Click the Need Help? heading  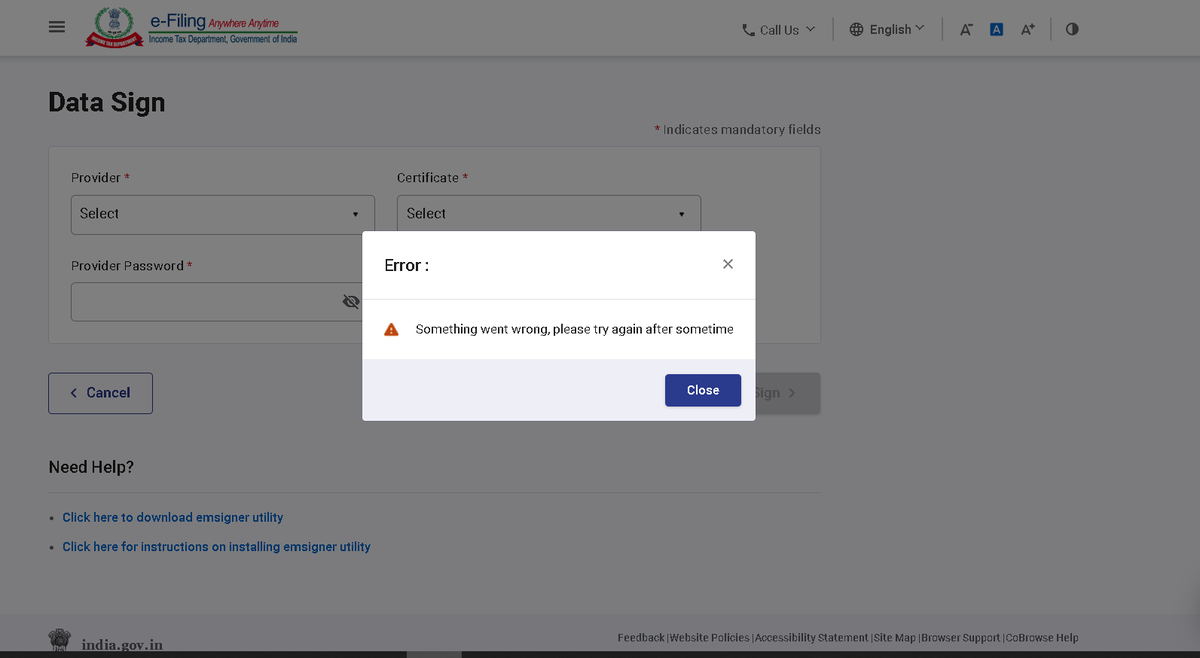pyautogui.click(x=91, y=467)
